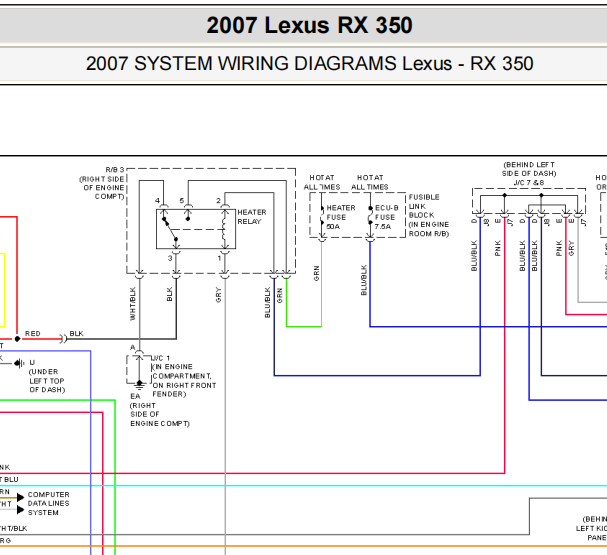Click the '2007 Lexus RX 350' title
607x555 pixels.
pos(309,26)
